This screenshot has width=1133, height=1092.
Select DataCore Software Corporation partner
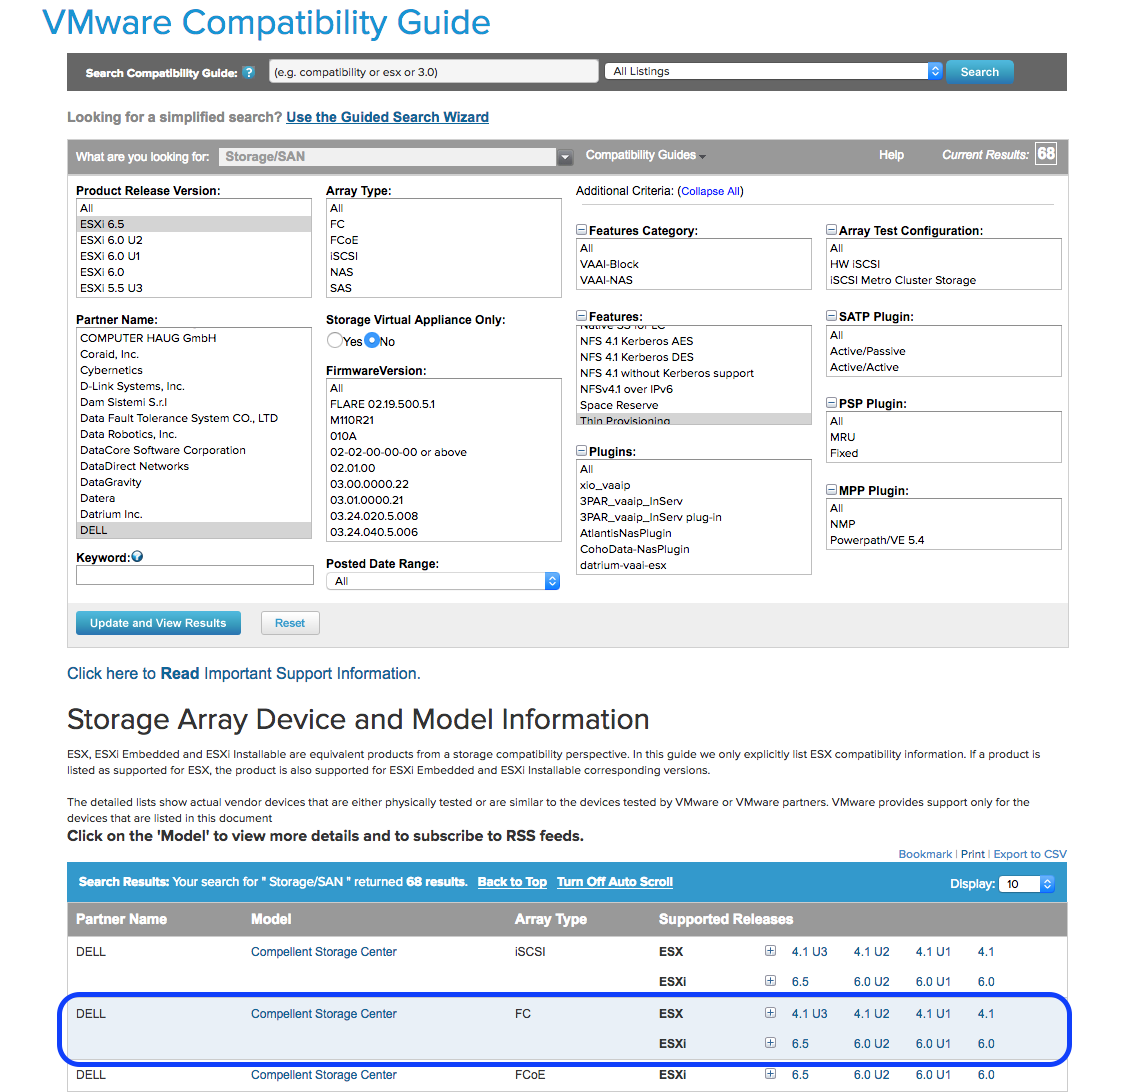(194, 450)
